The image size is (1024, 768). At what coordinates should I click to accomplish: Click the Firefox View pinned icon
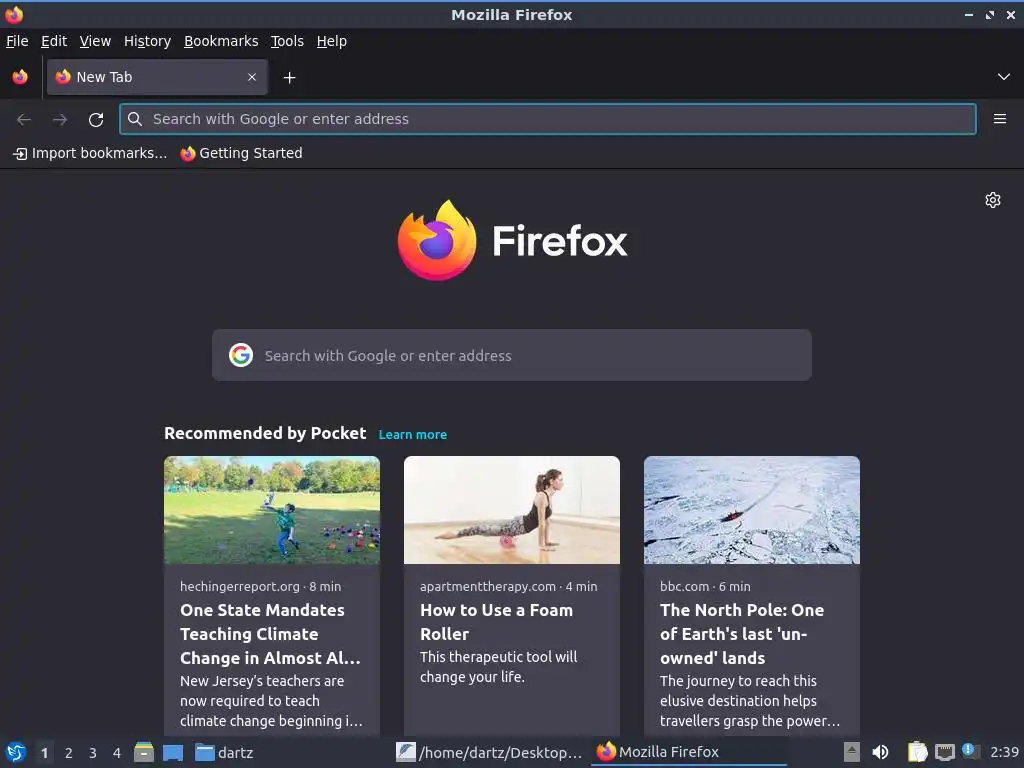[x=20, y=77]
